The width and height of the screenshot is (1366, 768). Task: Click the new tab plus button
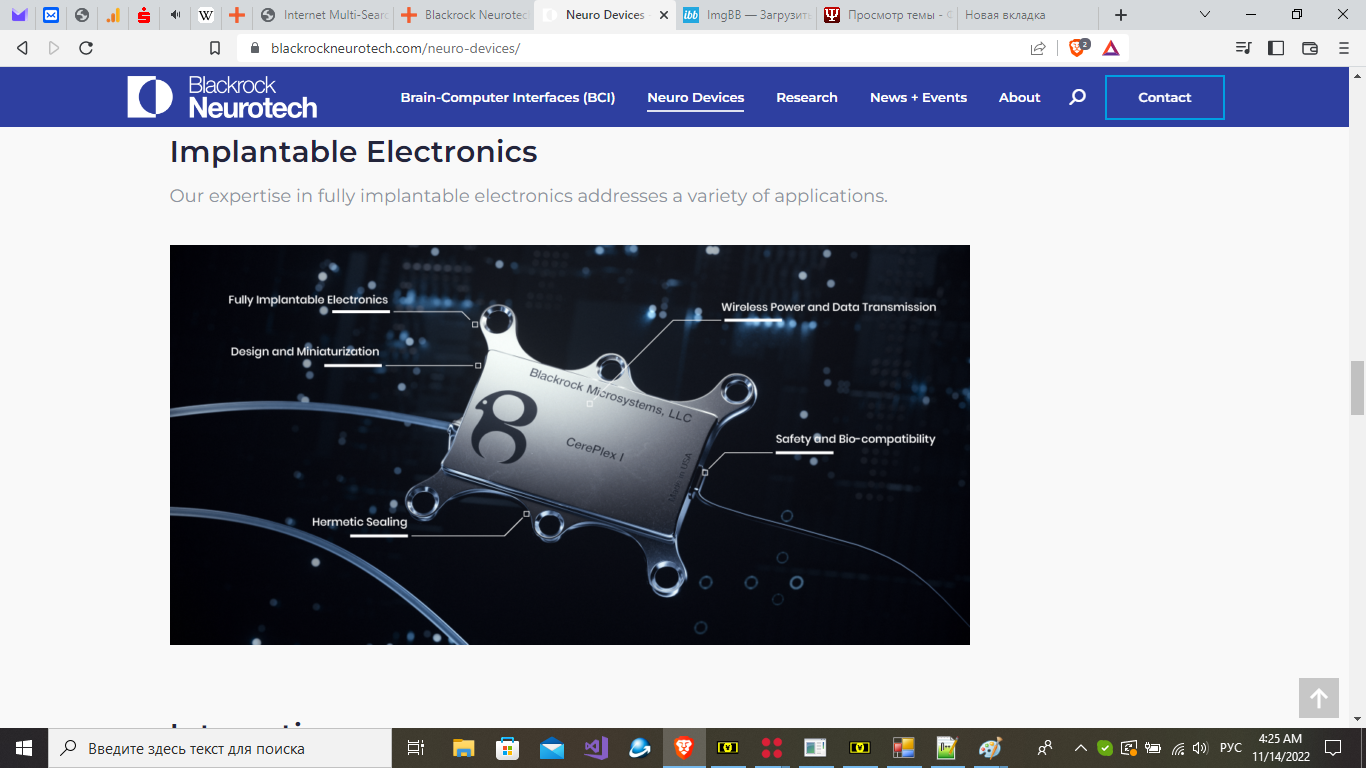click(x=1121, y=15)
